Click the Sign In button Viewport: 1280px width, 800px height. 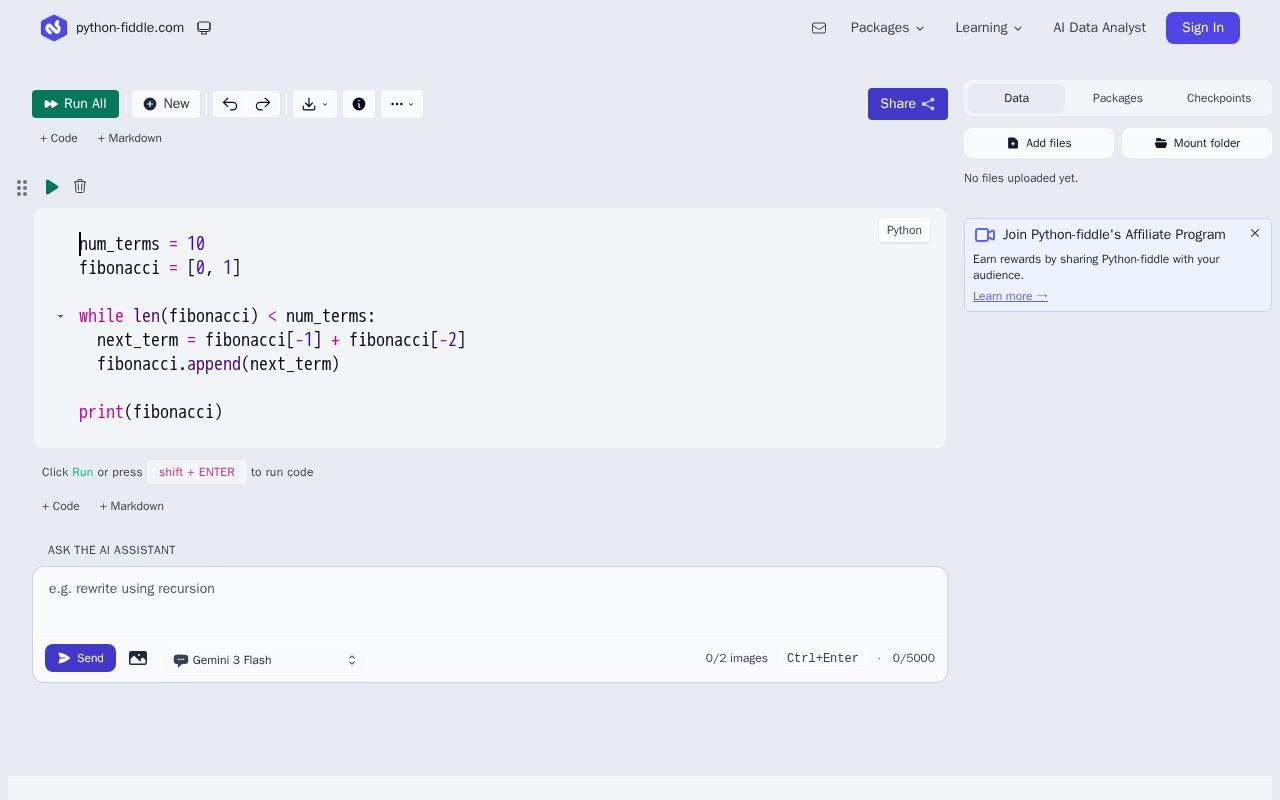coord(1203,28)
